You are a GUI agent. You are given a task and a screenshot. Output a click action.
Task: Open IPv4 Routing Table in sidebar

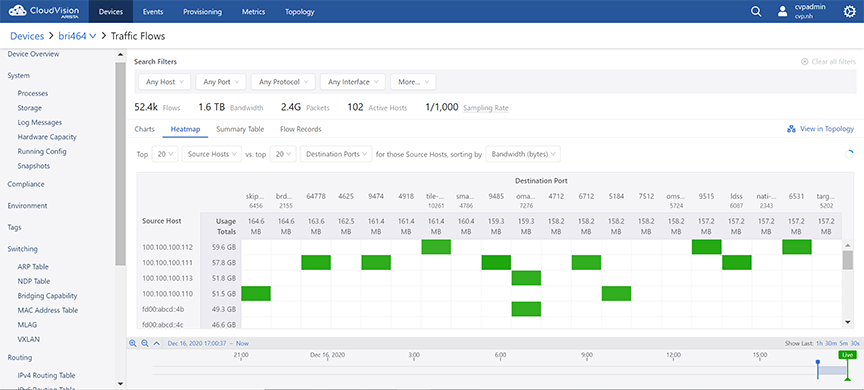click(x=46, y=375)
